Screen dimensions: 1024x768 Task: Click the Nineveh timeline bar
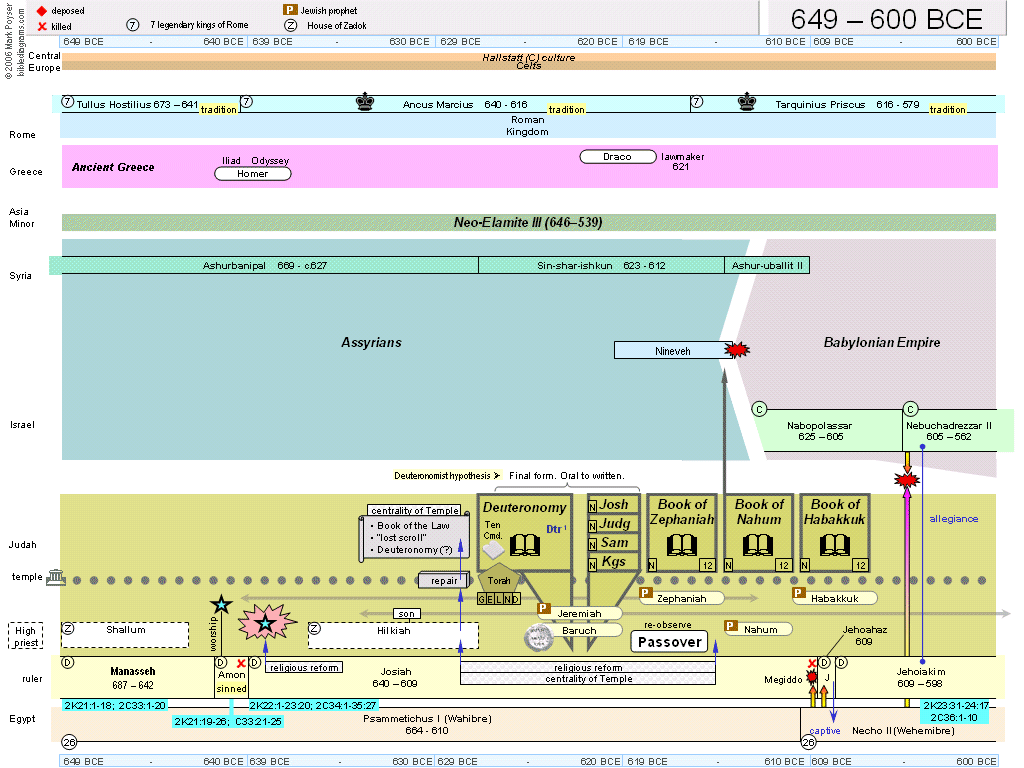pos(671,351)
